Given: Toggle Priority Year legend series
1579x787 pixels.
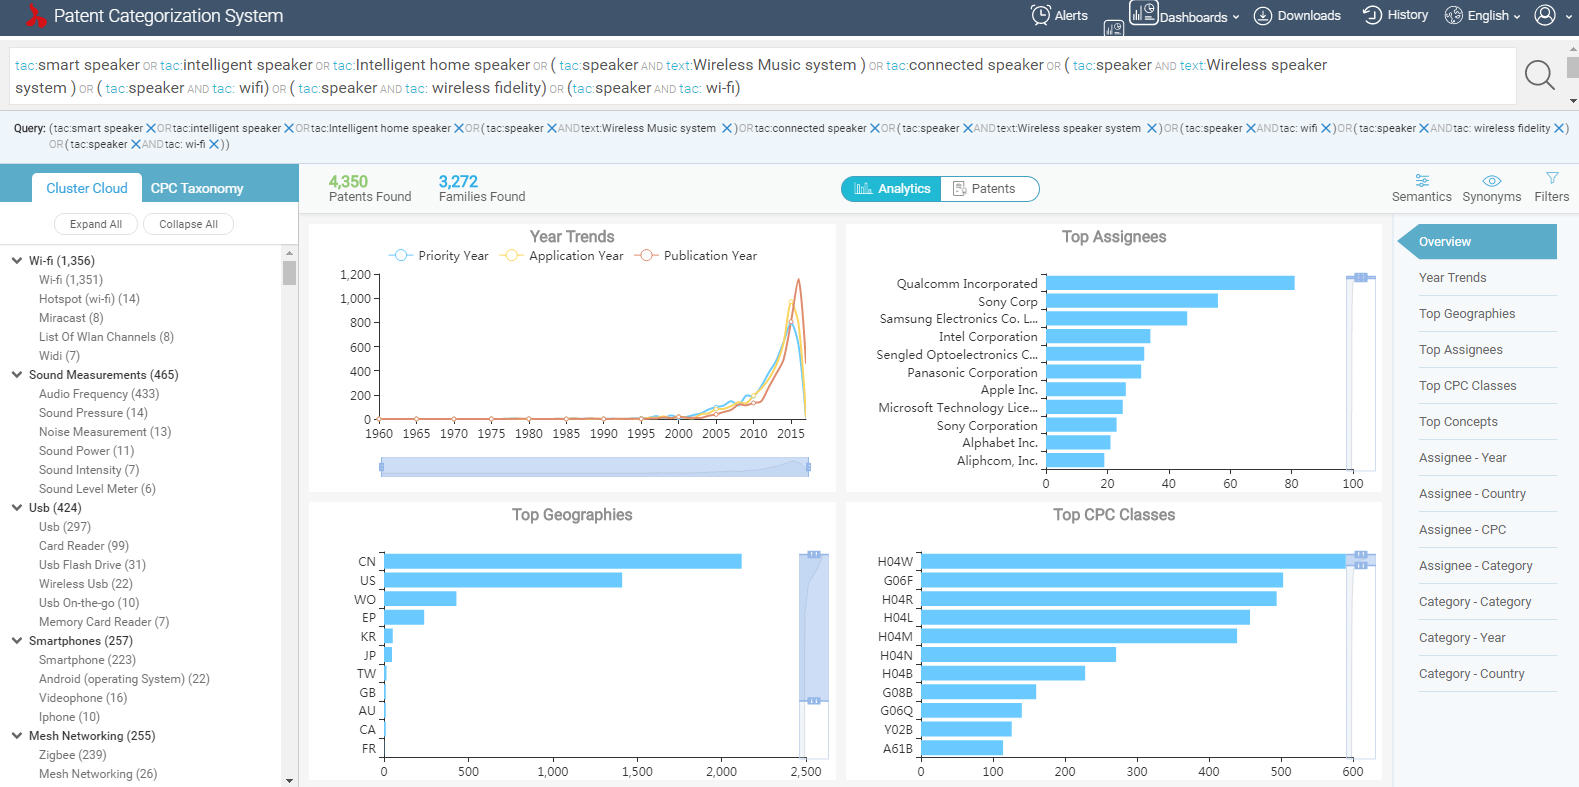Looking at the screenshot, I should pyautogui.click(x=439, y=256).
